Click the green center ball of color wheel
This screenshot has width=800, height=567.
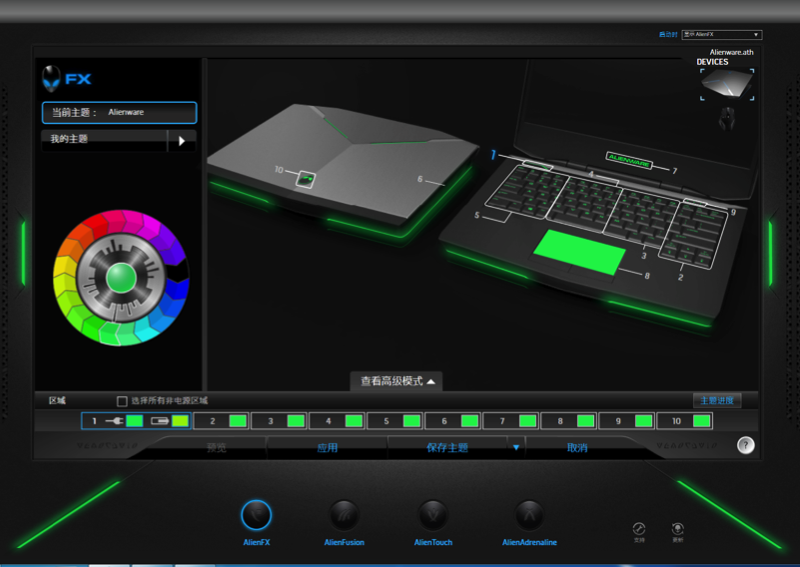point(121,278)
